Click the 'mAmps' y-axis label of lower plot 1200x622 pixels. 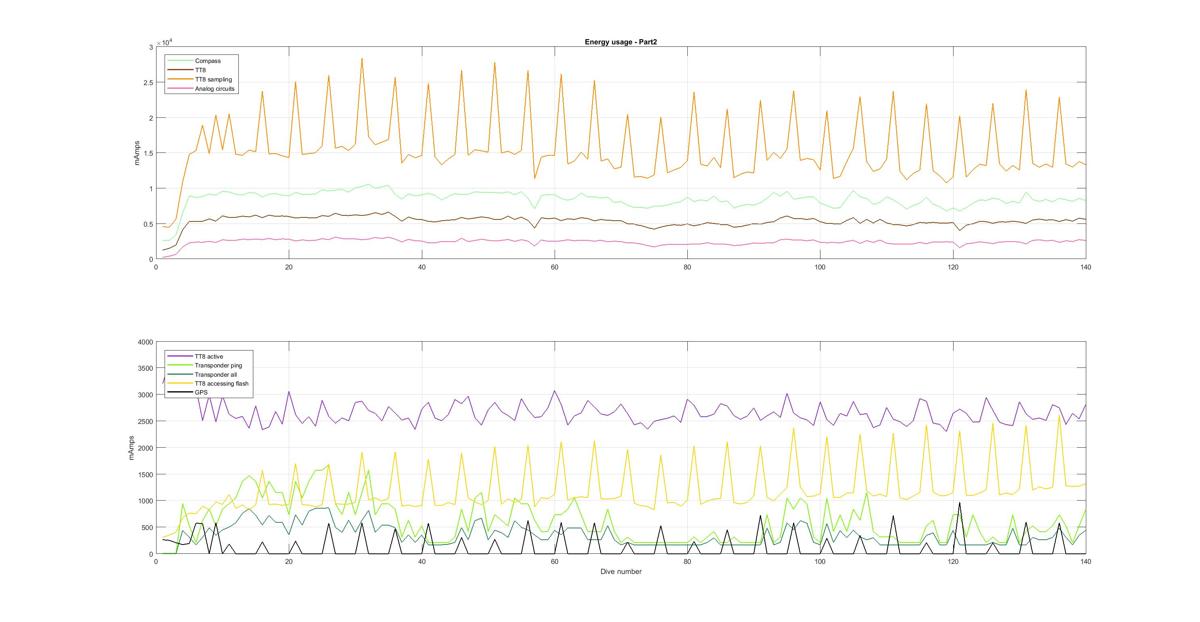coord(129,447)
